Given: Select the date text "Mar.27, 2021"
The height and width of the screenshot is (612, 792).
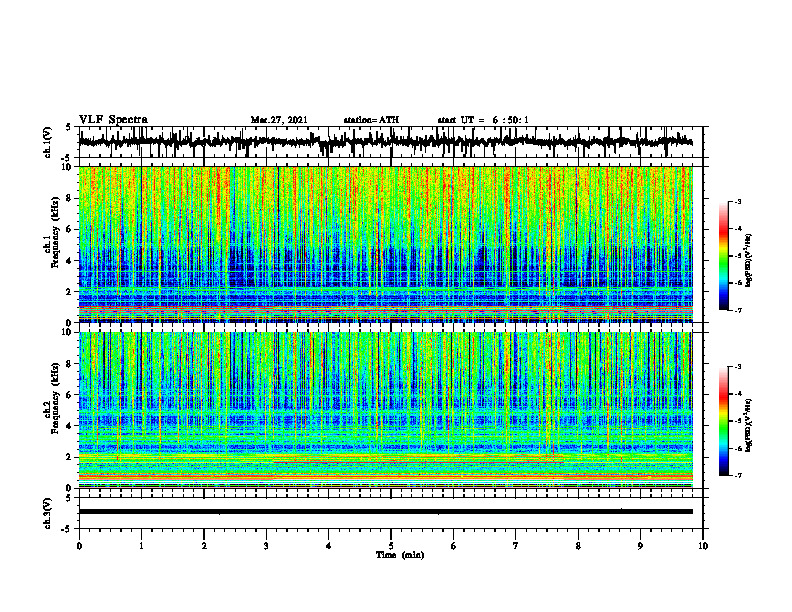Looking at the screenshot, I should (x=279, y=120).
